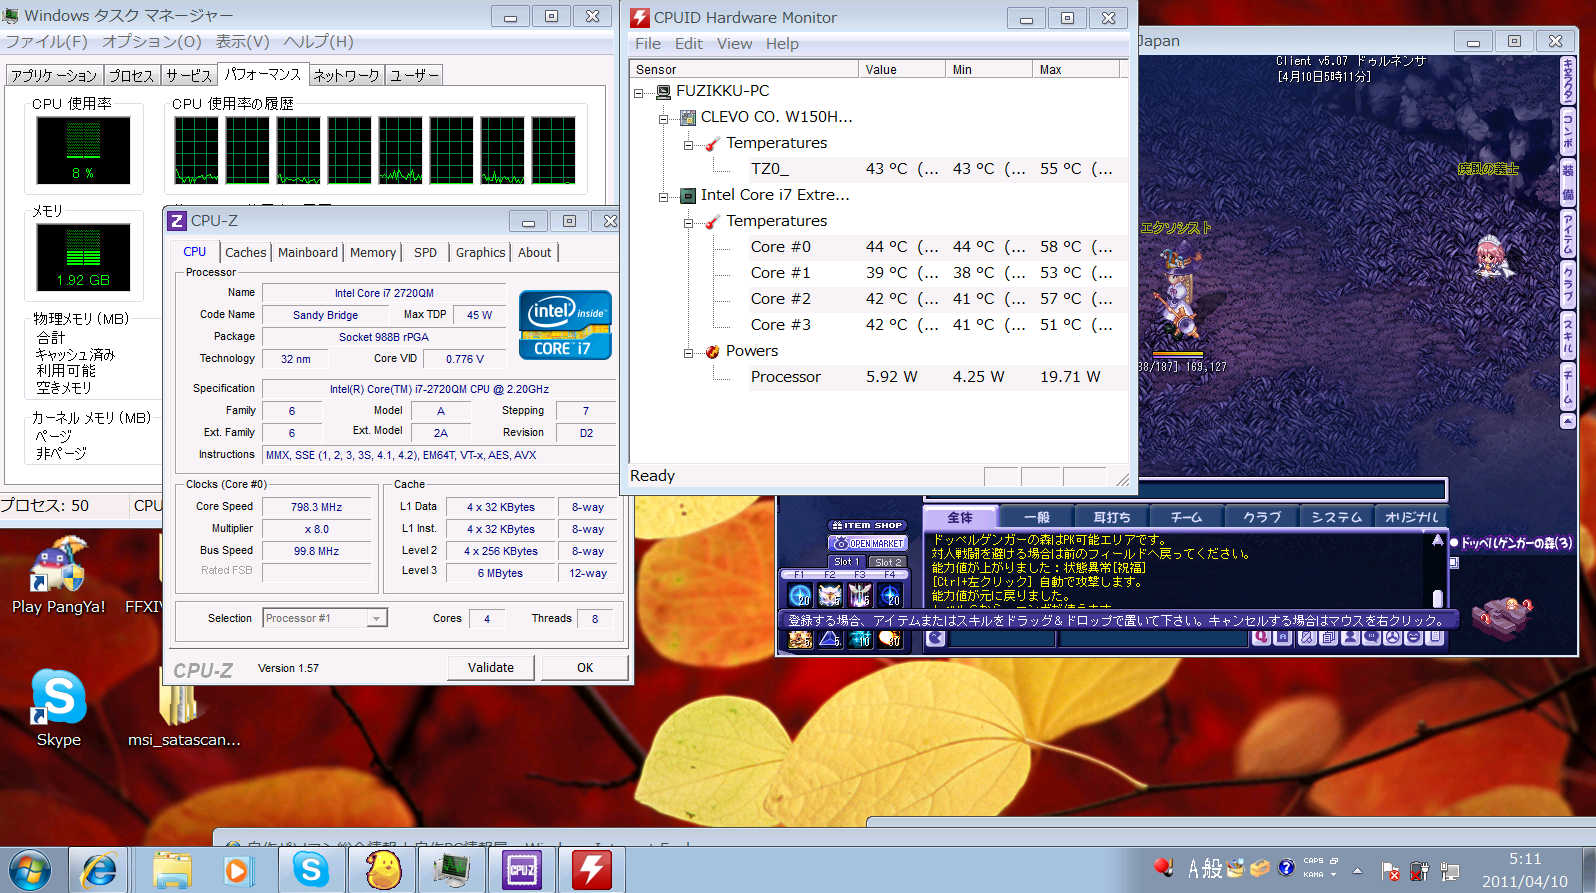The image size is (1596, 893).
Task: Click the game chat log scrollbar thumb
Action: point(1438,598)
